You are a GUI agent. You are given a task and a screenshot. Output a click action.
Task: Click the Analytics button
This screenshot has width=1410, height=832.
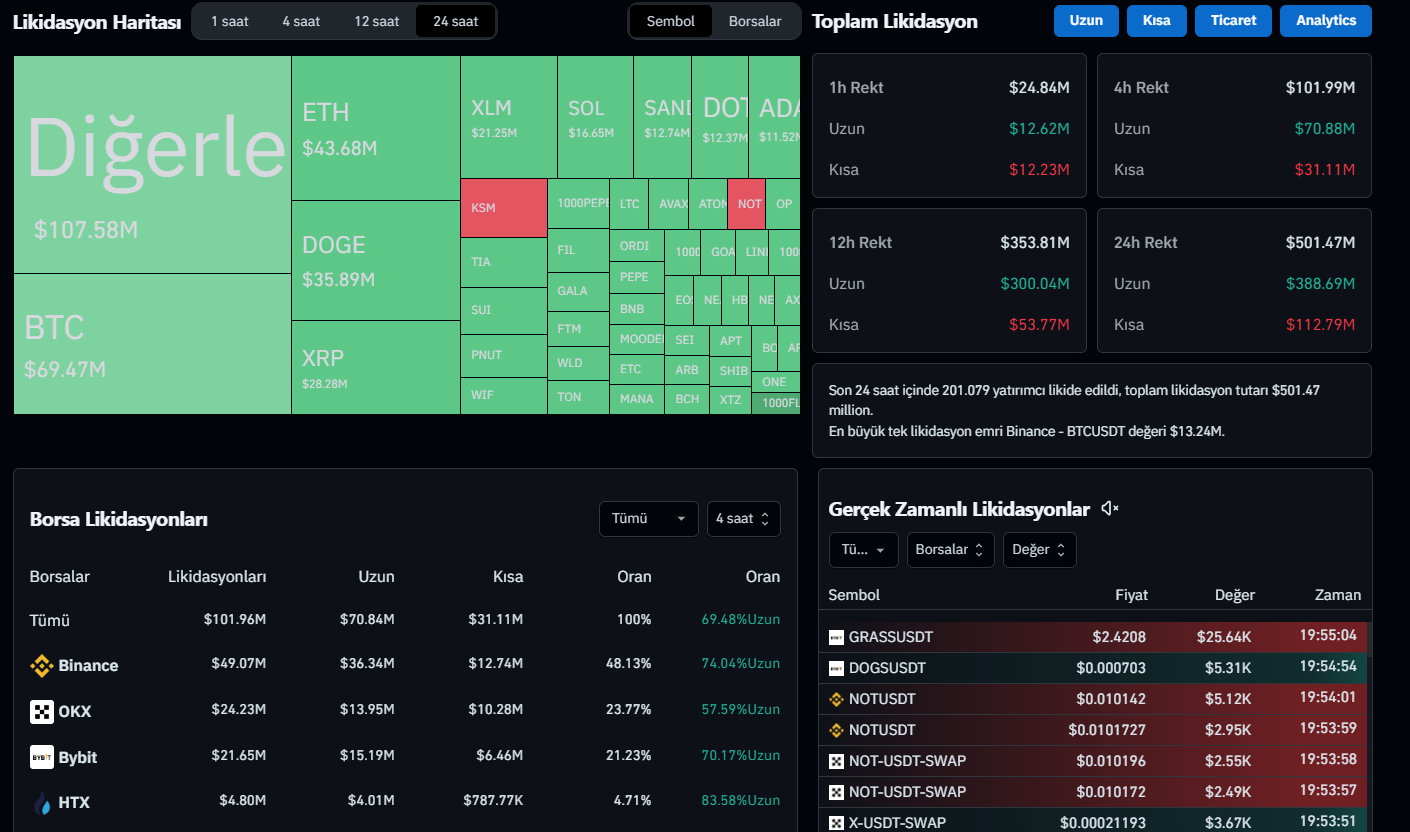click(x=1325, y=21)
